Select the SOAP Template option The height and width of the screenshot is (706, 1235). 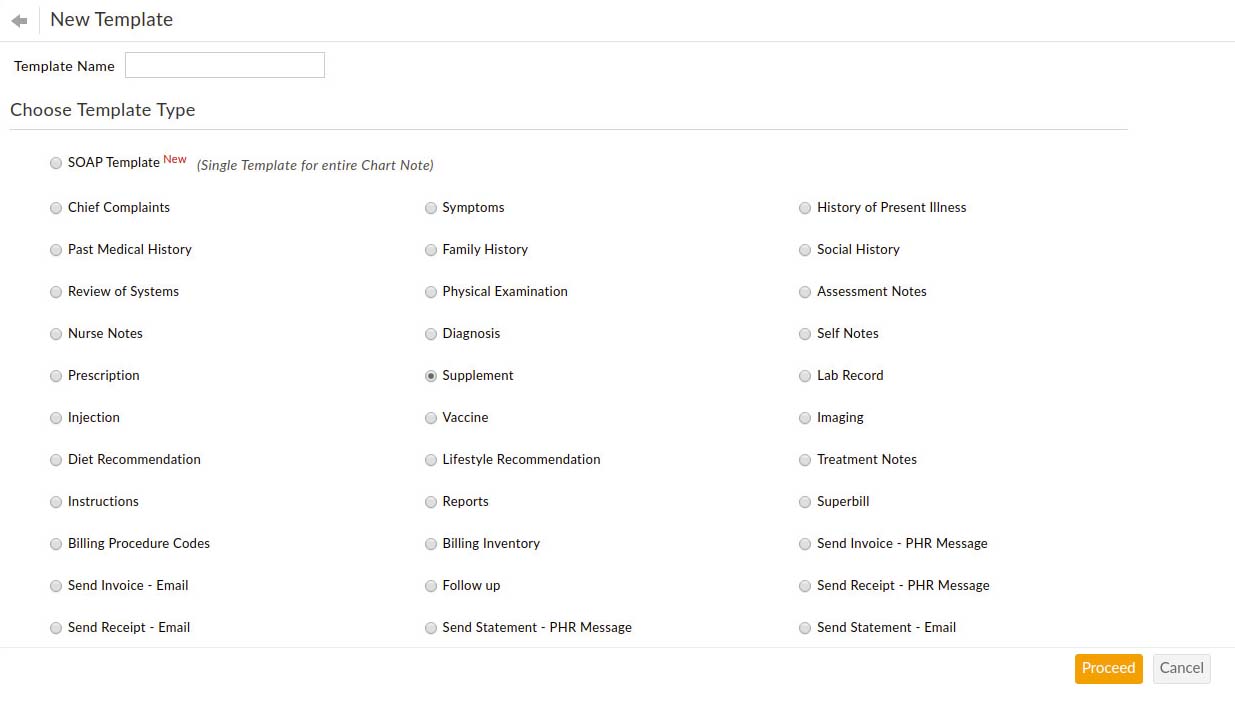click(x=56, y=163)
